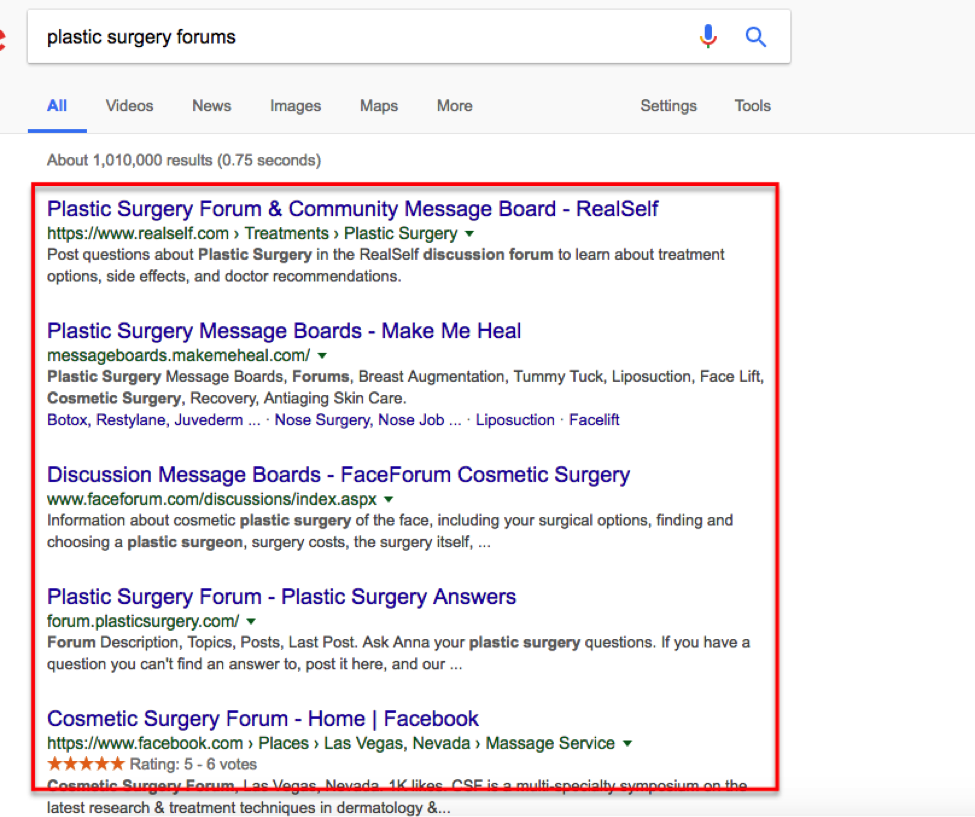Viewport: 975px width, 817px height.
Task: Expand the dropdown arrow beside the realself.com URL
Action: [470, 234]
